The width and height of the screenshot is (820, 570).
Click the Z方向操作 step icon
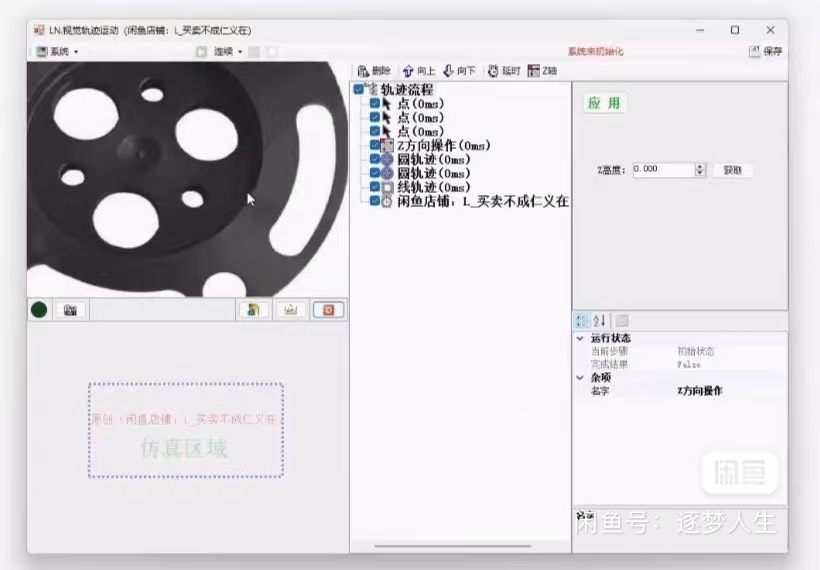(387, 145)
